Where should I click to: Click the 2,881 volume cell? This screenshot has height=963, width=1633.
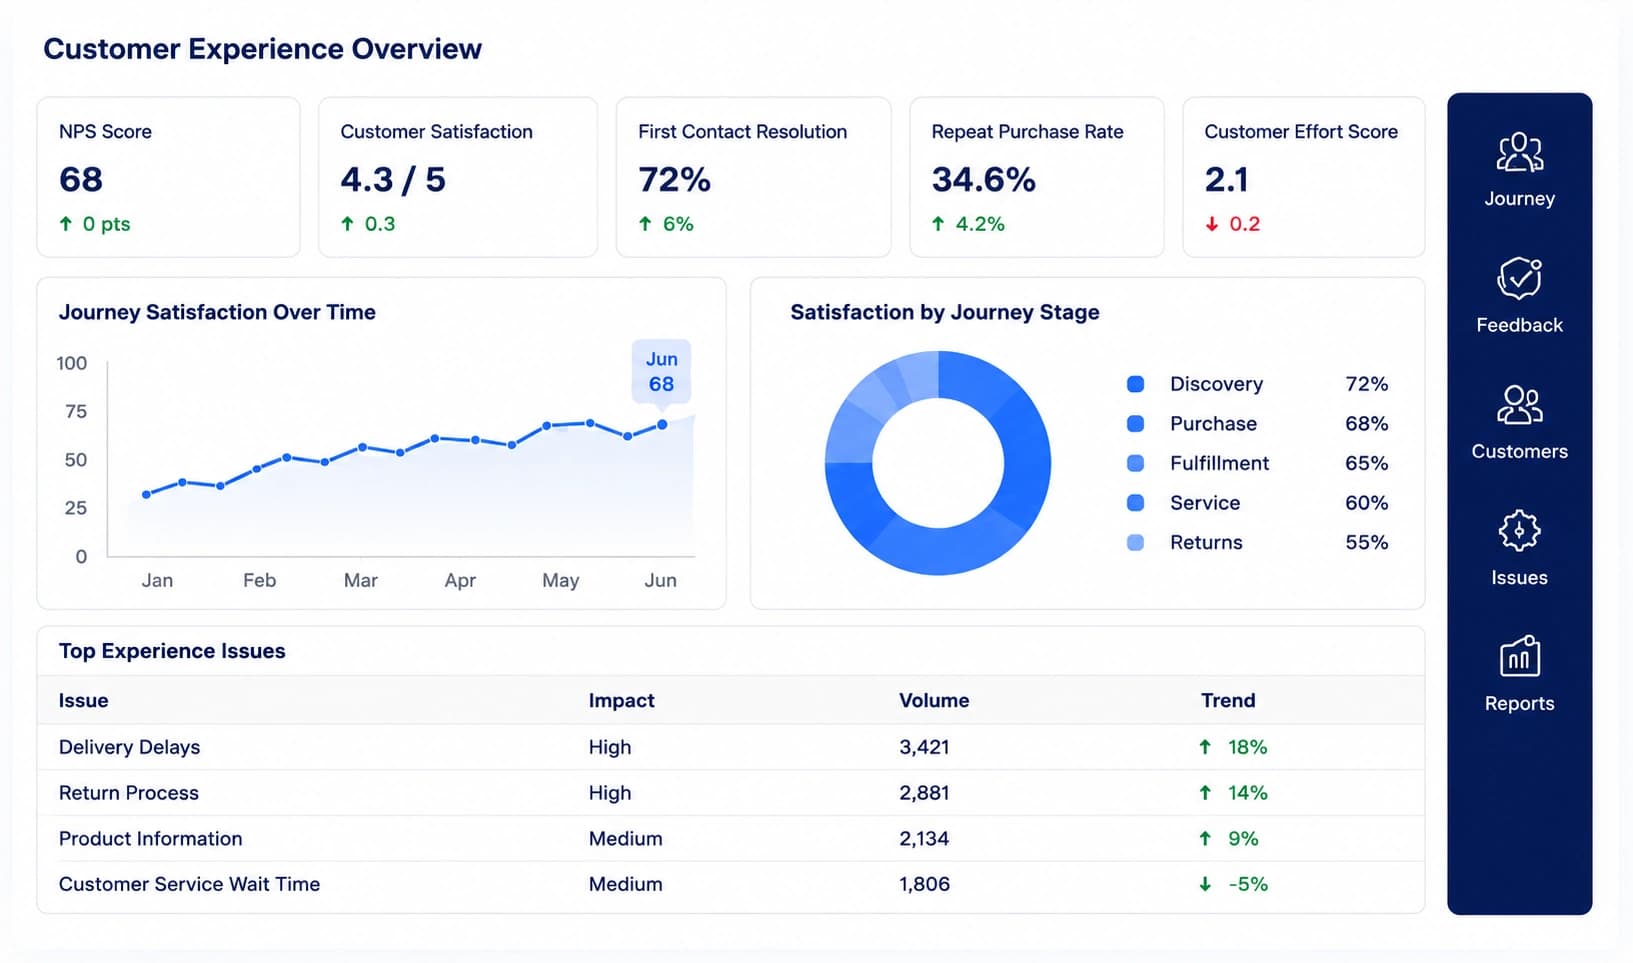(x=924, y=793)
